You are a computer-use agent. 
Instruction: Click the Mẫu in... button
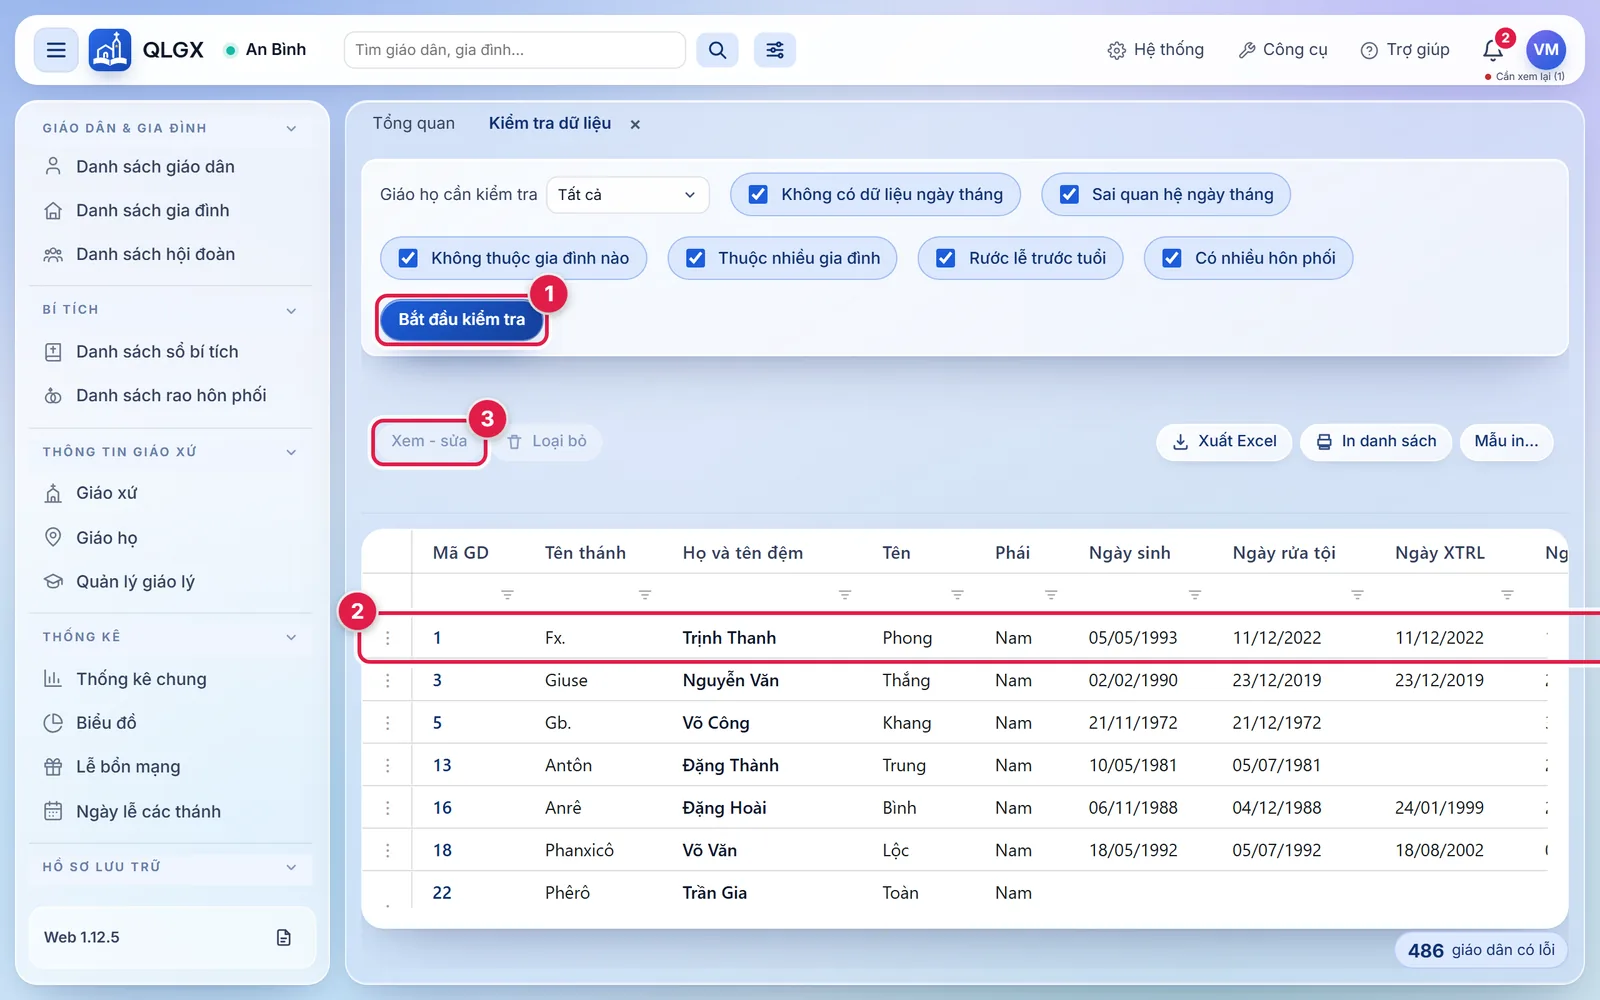point(1506,441)
